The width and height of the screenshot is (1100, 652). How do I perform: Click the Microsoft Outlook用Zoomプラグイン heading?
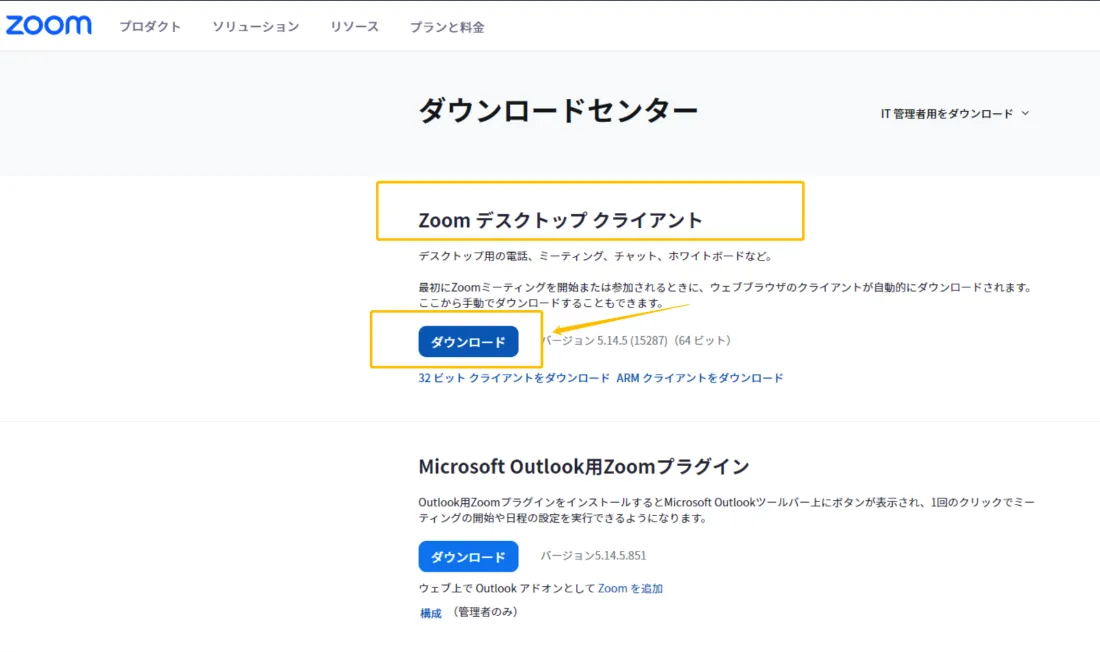click(x=584, y=466)
